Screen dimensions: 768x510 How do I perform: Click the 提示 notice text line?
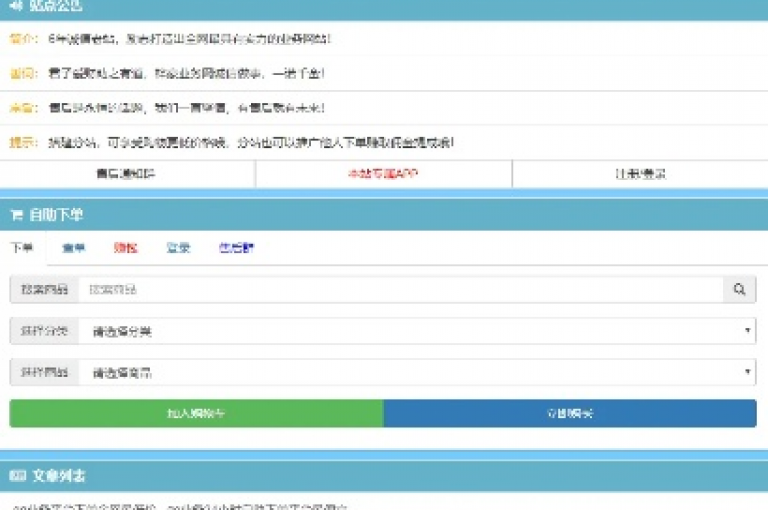(231, 143)
